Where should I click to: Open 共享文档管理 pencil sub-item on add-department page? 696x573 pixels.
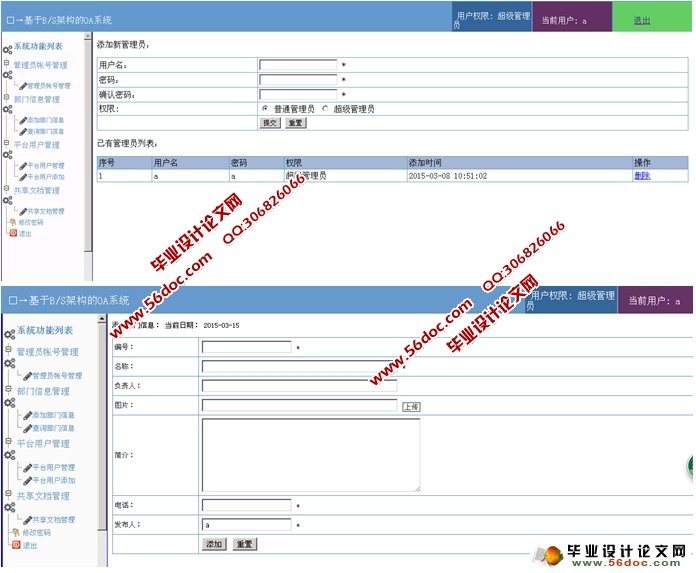pos(49,520)
